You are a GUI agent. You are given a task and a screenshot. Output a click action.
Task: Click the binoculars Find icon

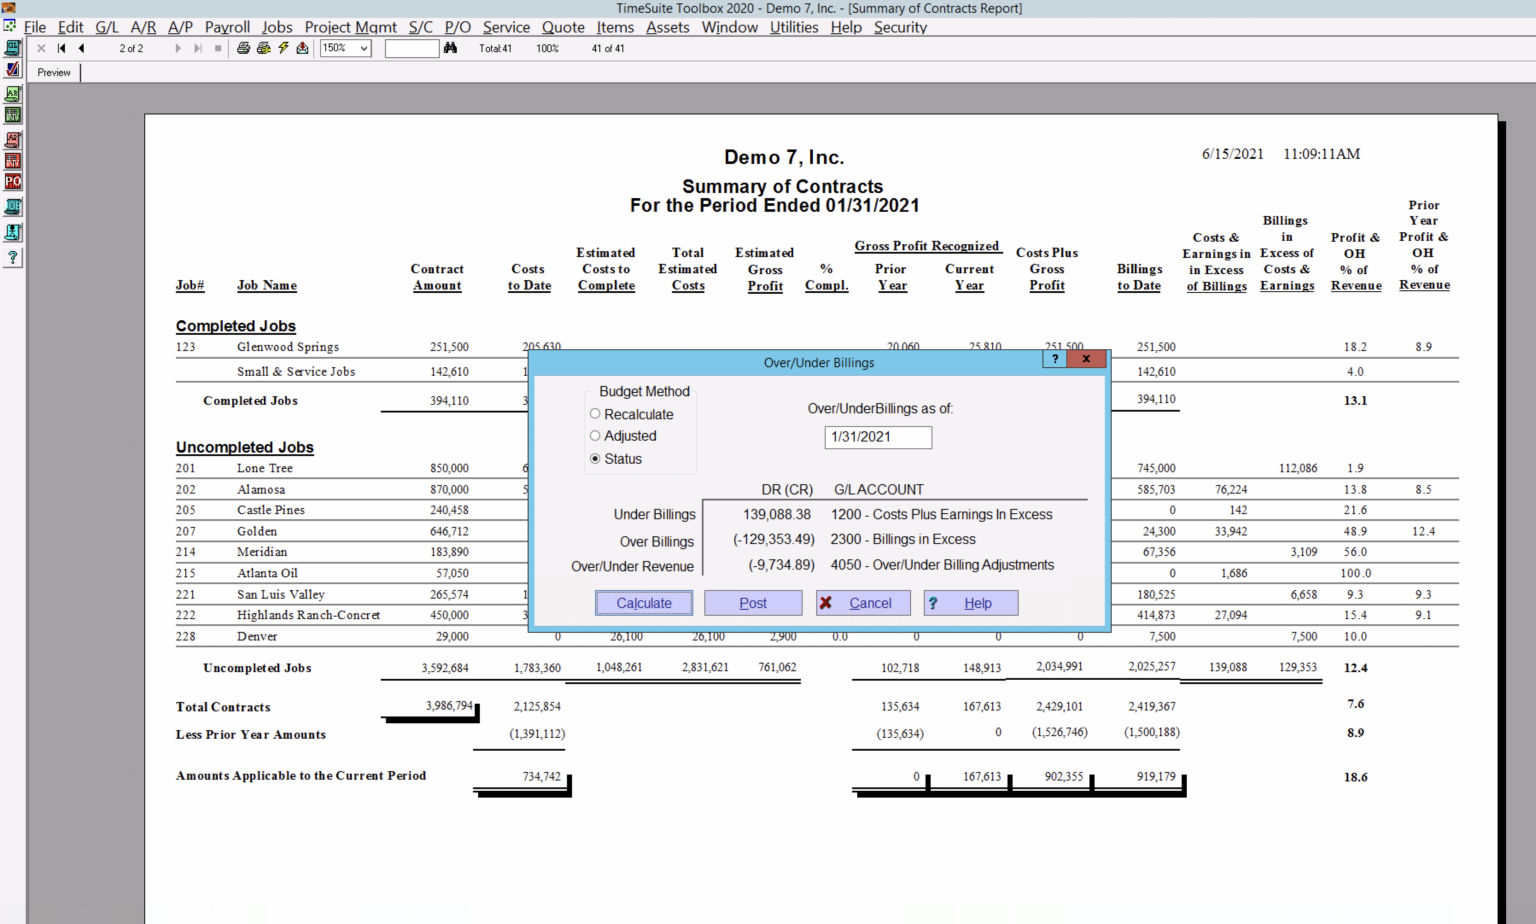[450, 48]
